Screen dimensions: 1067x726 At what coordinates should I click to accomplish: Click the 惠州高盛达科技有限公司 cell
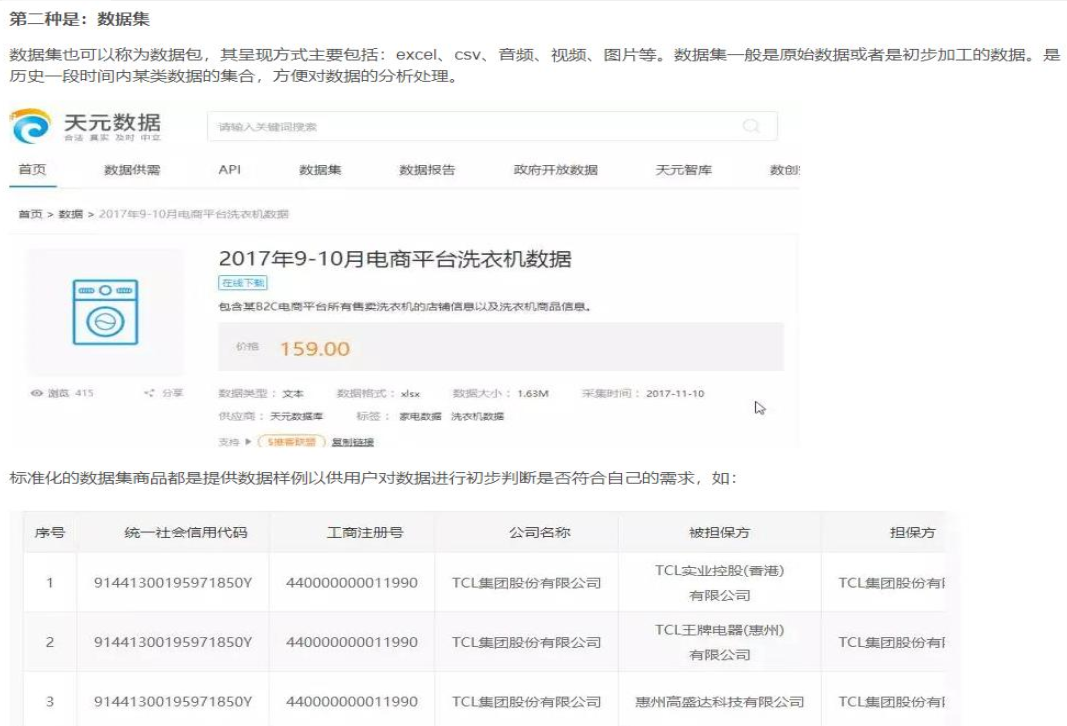click(x=719, y=702)
